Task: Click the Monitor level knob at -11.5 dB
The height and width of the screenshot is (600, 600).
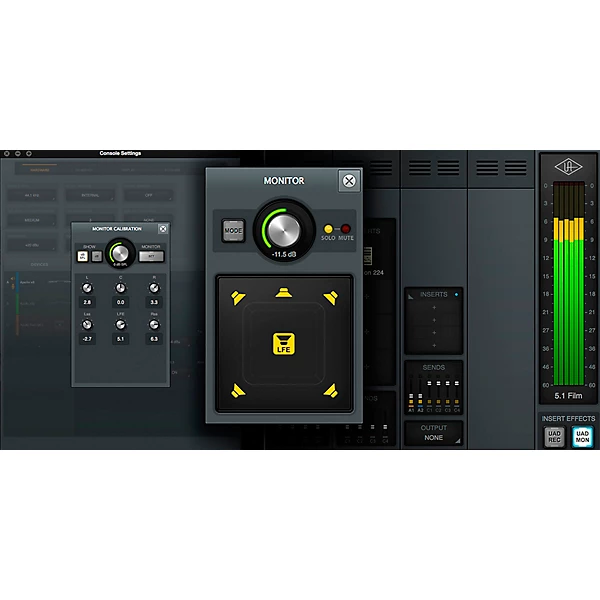Action: coord(284,230)
